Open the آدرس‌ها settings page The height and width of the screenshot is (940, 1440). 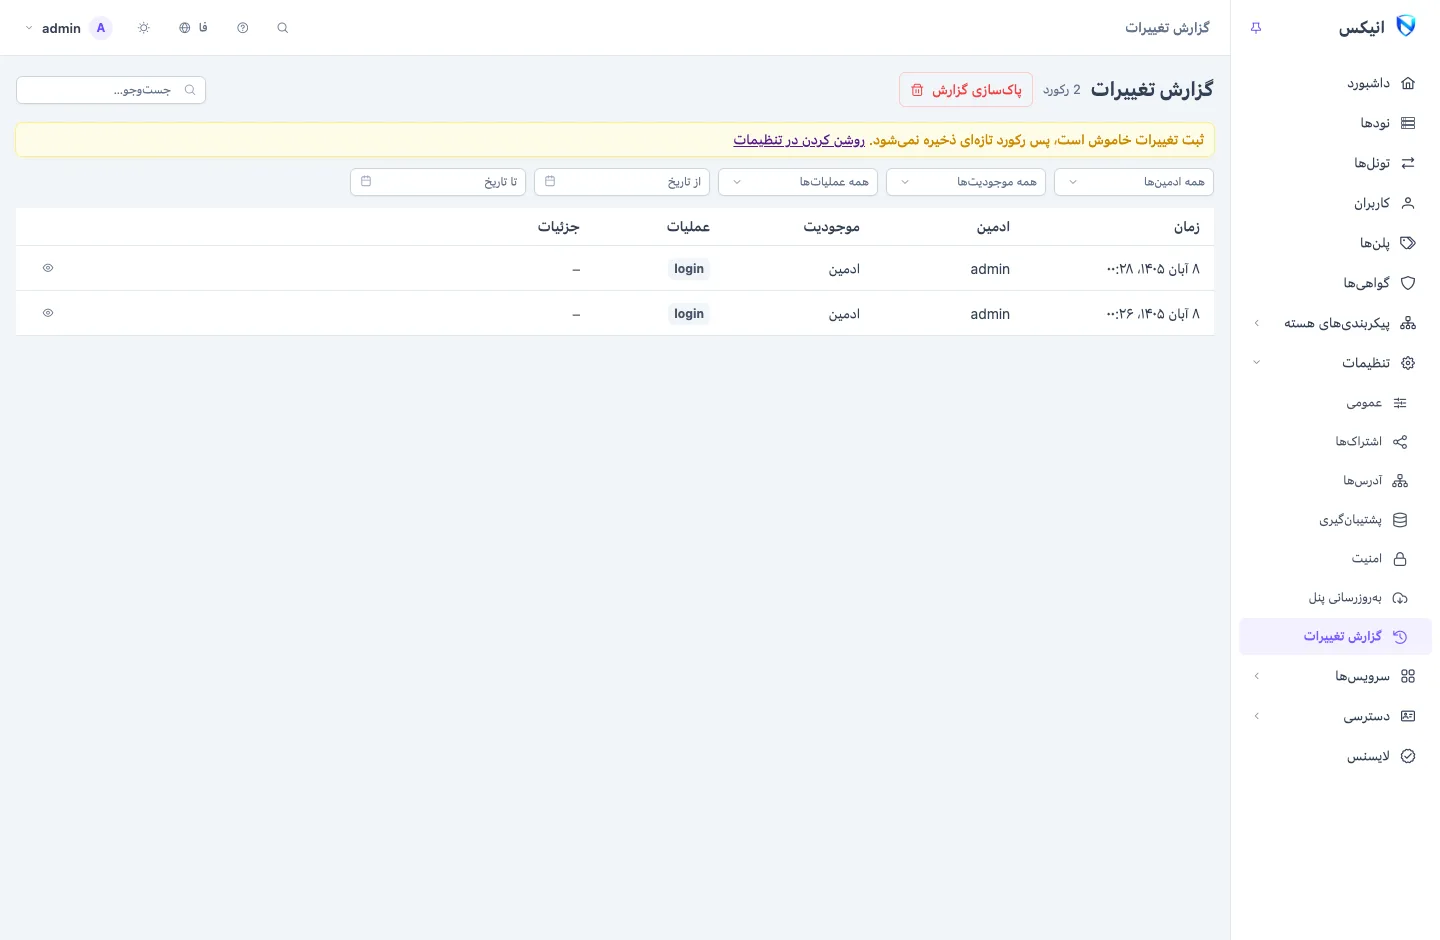click(1335, 481)
